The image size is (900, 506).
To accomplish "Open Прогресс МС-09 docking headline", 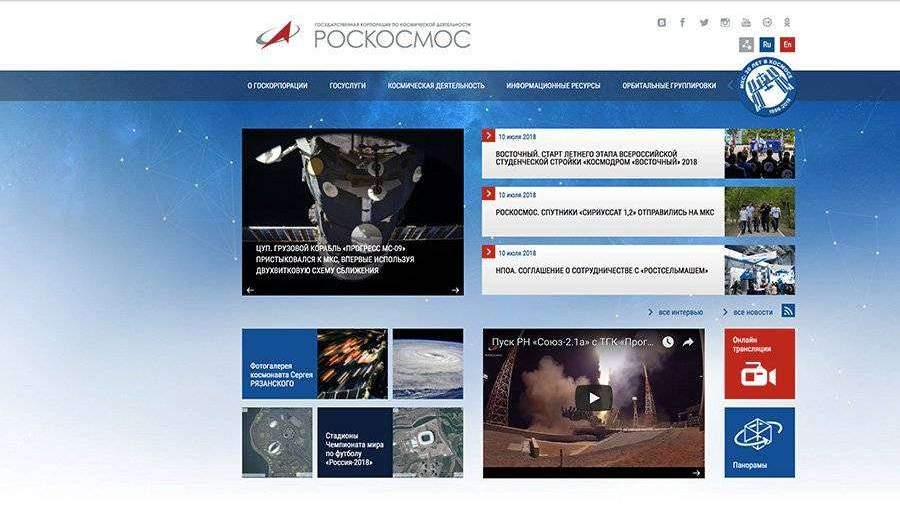I will point(335,259).
